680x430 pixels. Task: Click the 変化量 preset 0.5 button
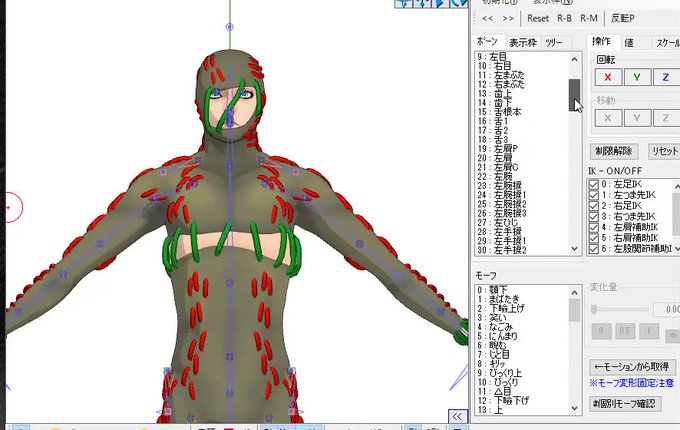(624, 331)
